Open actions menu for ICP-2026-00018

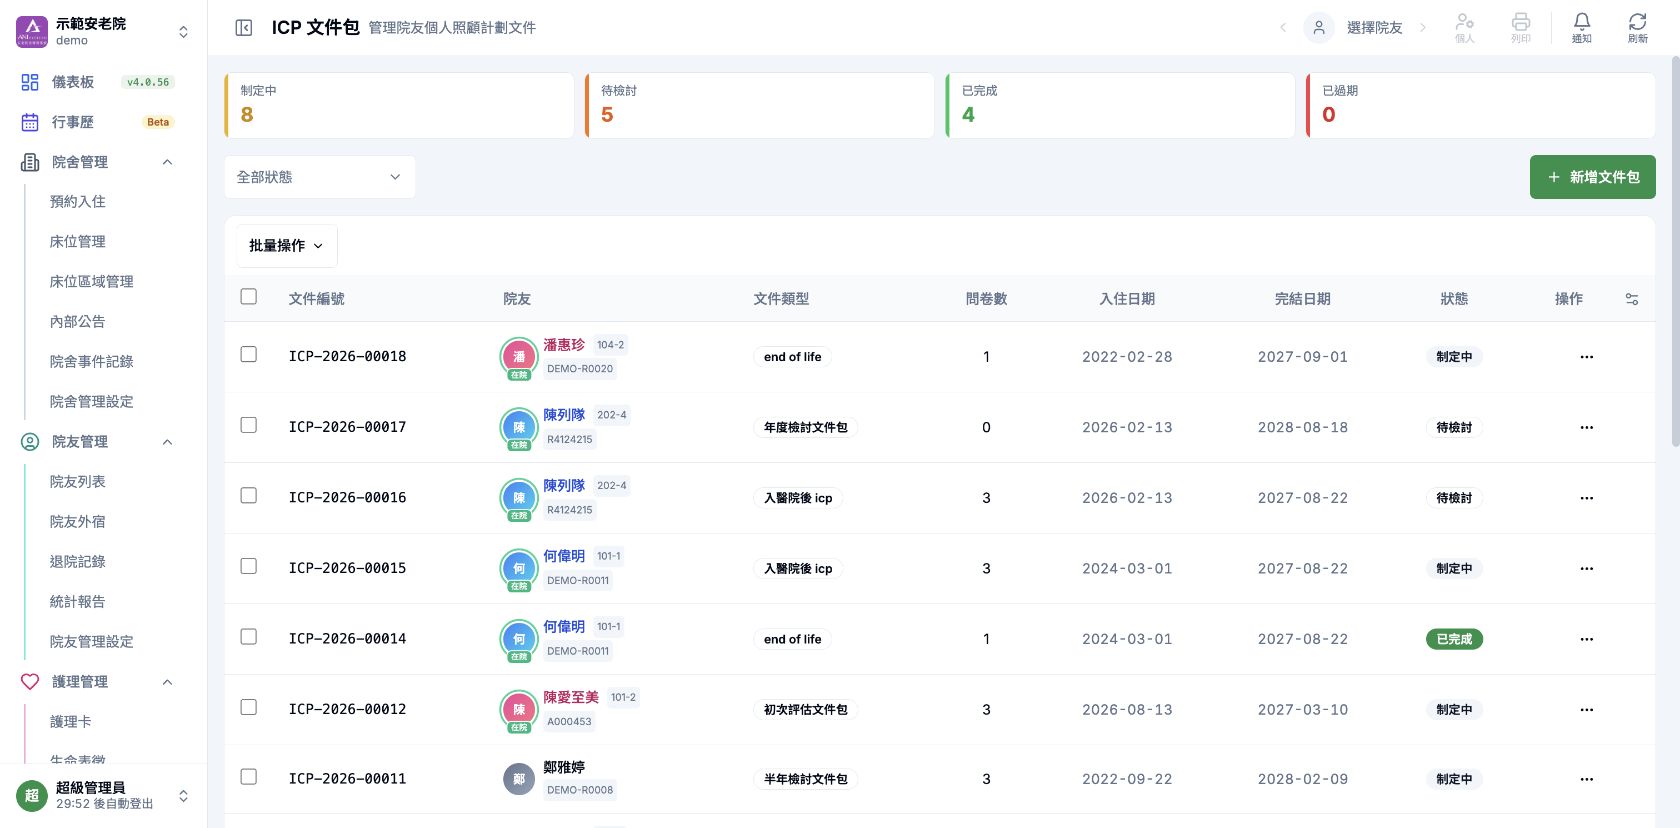click(1587, 357)
